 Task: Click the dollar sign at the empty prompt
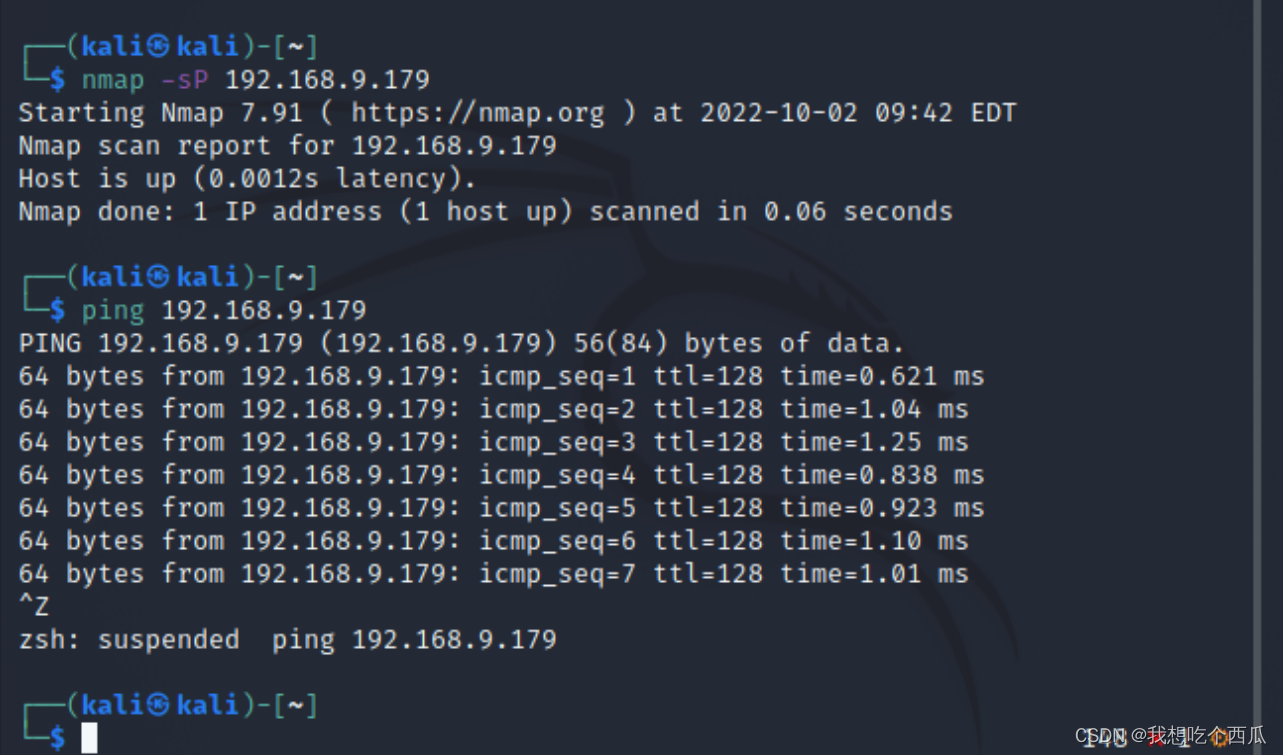click(x=57, y=738)
